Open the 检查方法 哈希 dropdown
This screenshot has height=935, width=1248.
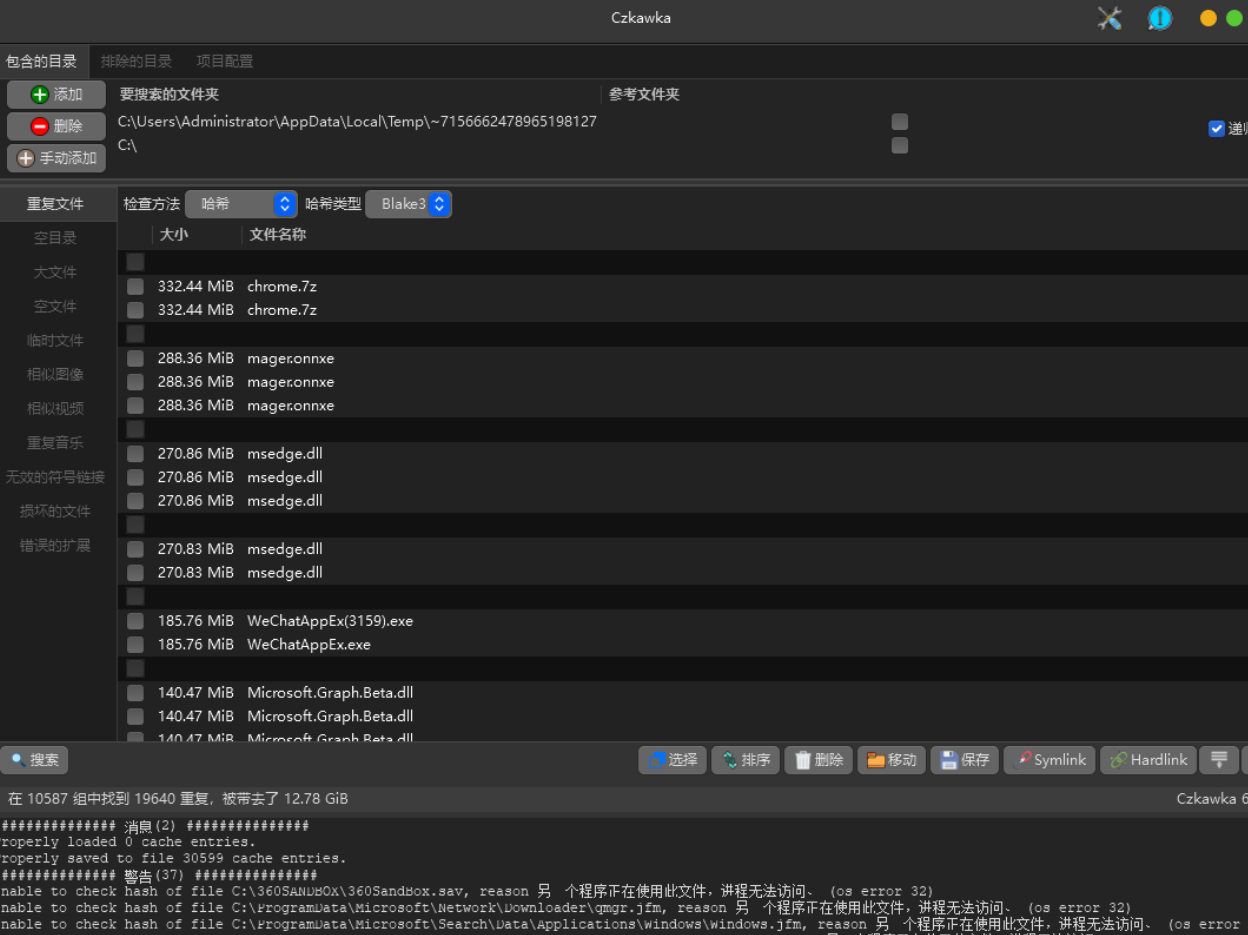coord(241,204)
